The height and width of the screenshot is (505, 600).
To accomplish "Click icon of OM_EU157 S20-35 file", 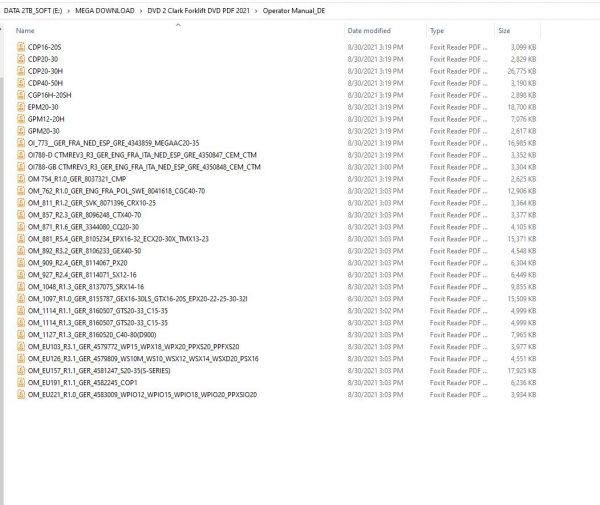I will (21, 371).
